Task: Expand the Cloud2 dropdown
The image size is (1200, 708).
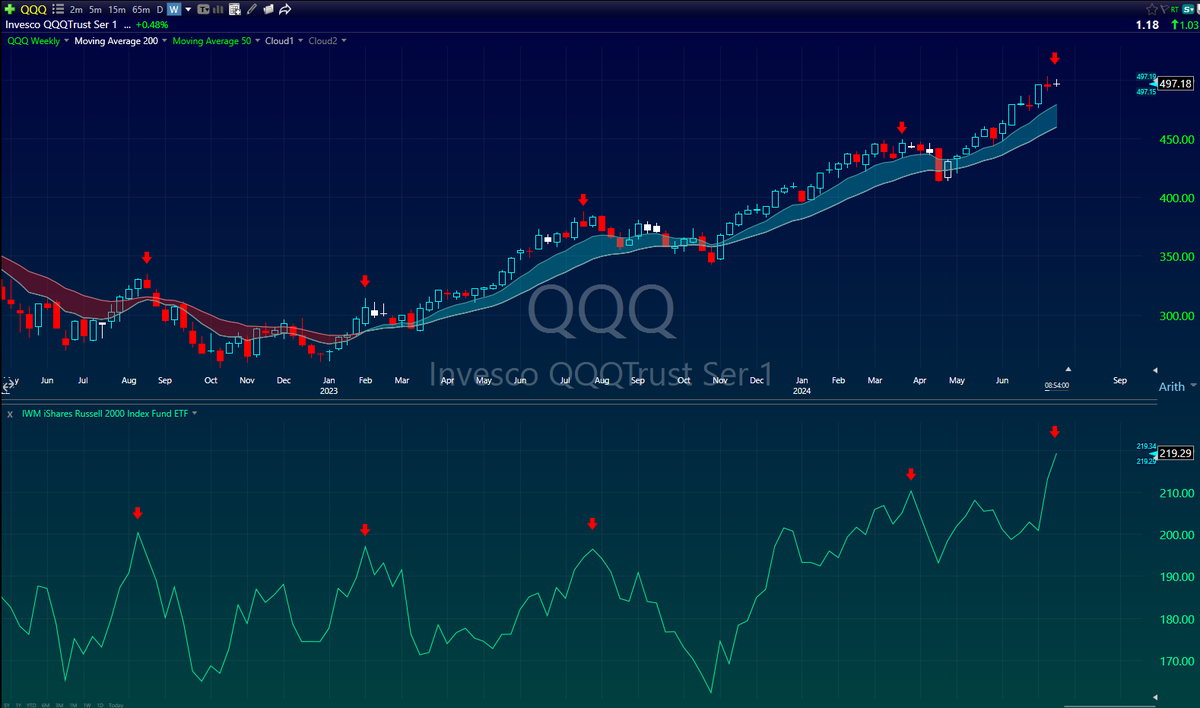Action: (344, 41)
